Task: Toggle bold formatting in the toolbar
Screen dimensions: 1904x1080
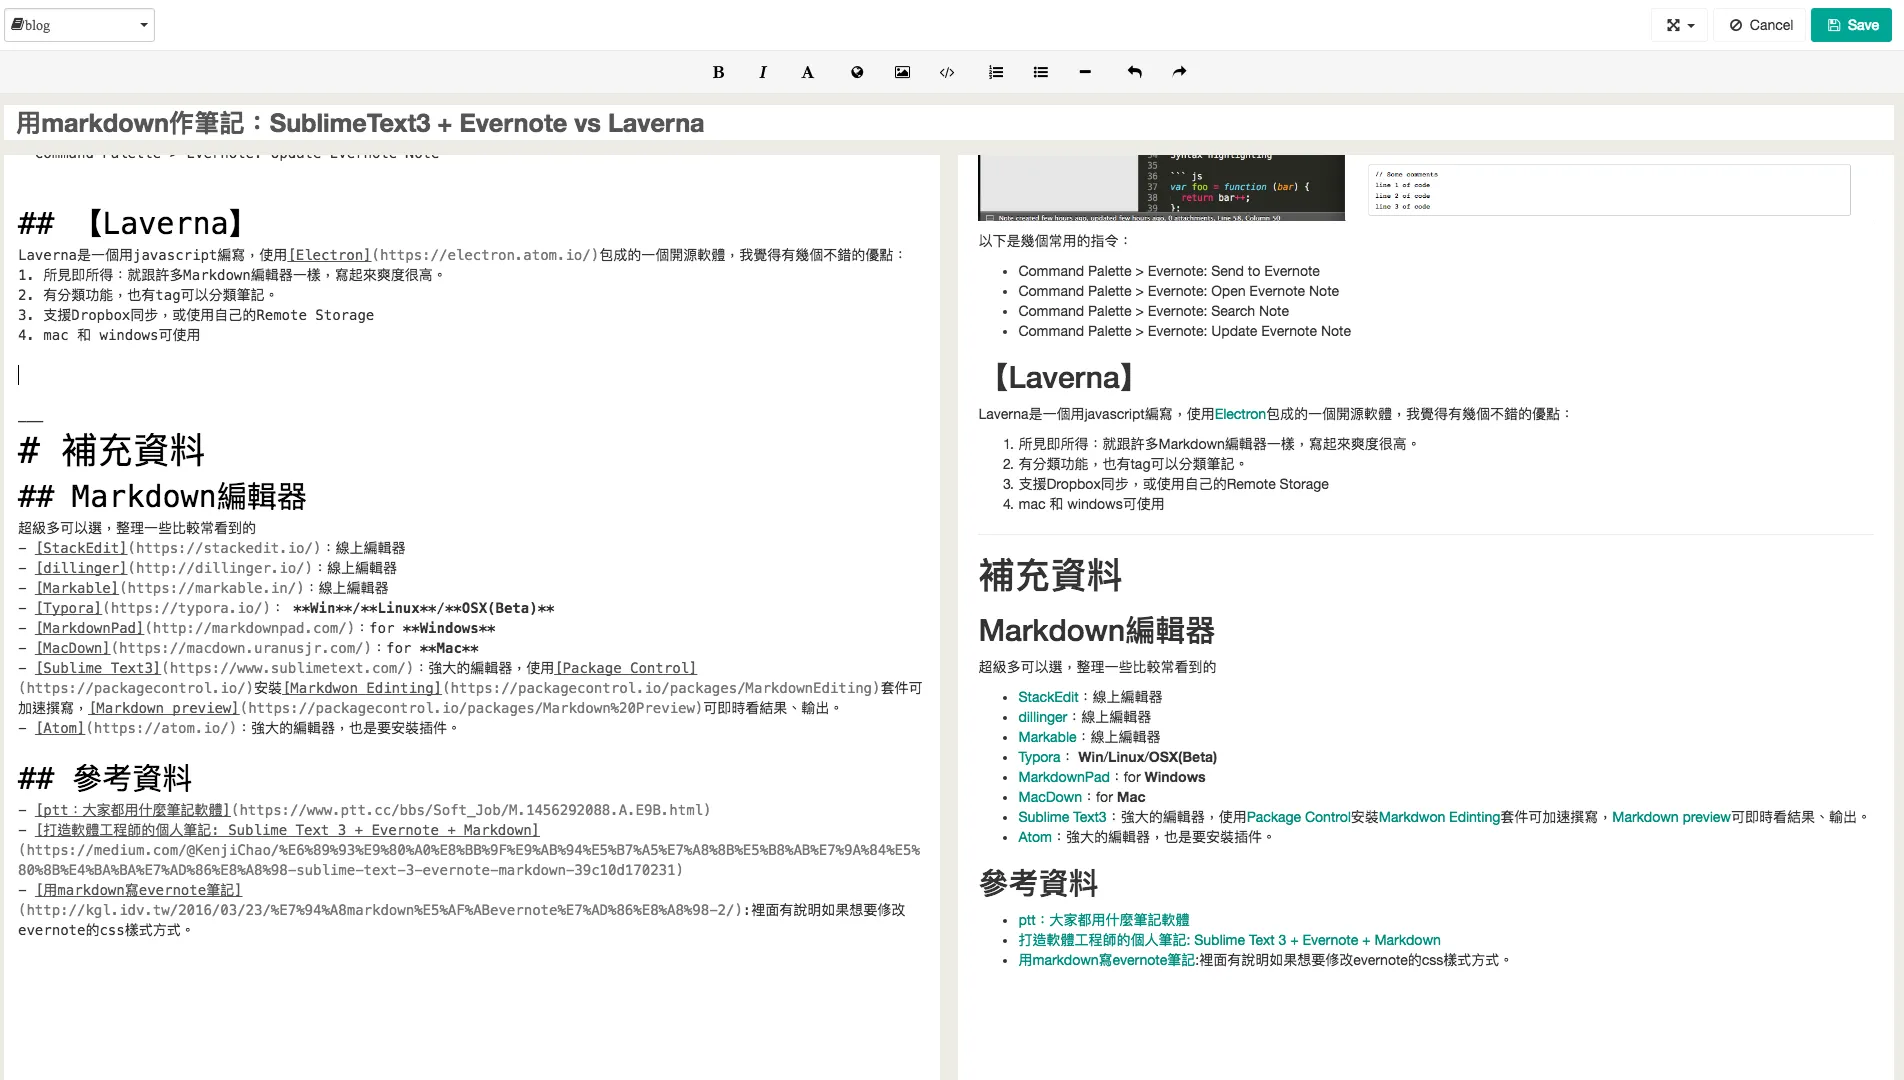Action: click(x=717, y=71)
